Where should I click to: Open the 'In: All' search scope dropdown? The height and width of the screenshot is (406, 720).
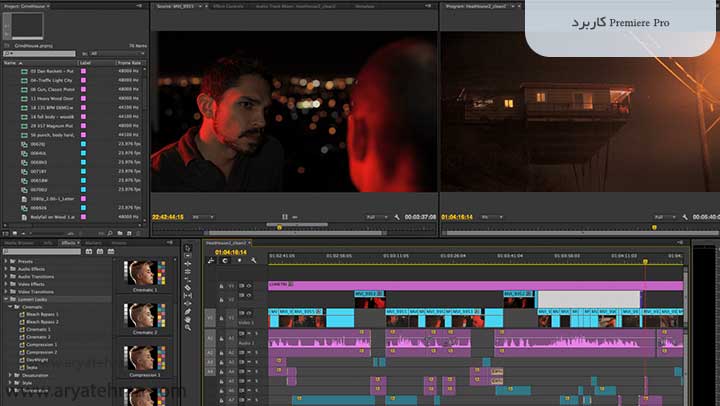tap(118, 54)
